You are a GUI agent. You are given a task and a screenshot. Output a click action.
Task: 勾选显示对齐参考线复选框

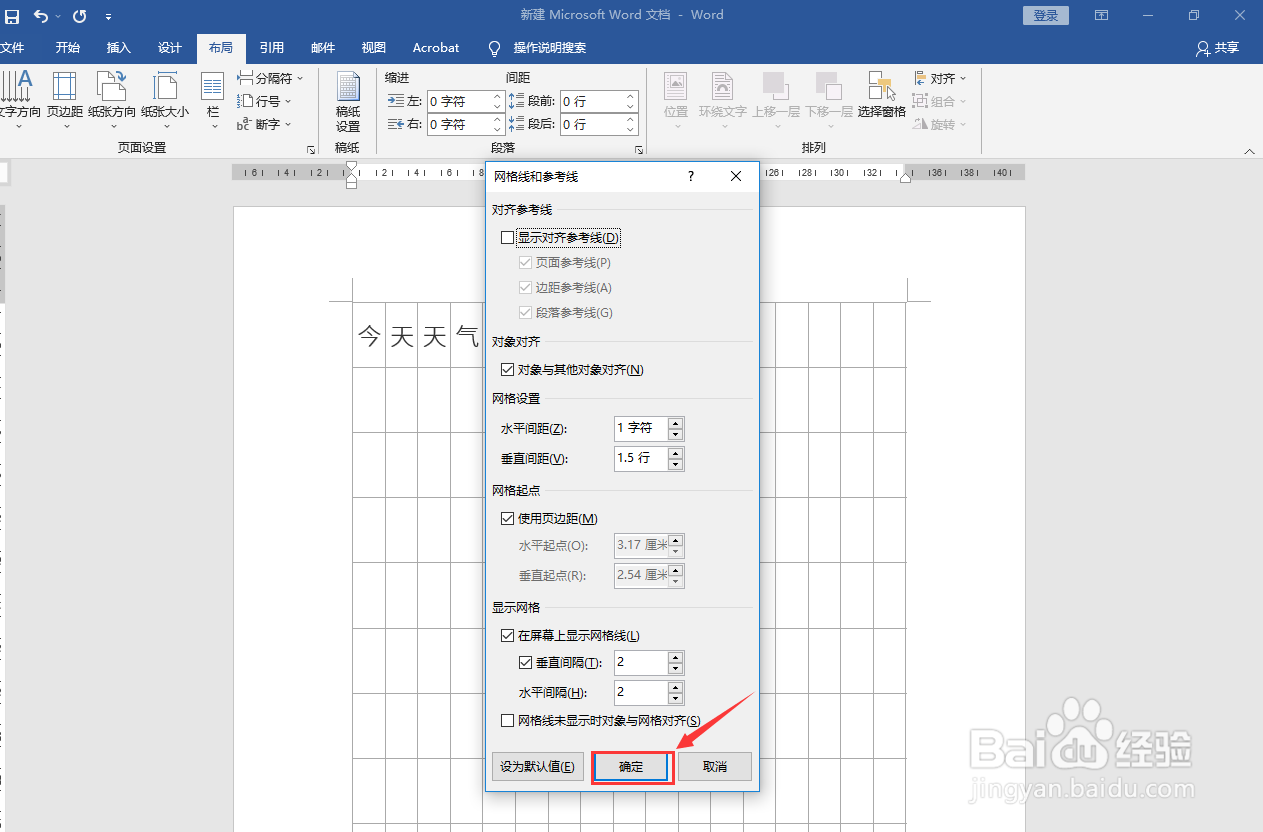pos(508,237)
